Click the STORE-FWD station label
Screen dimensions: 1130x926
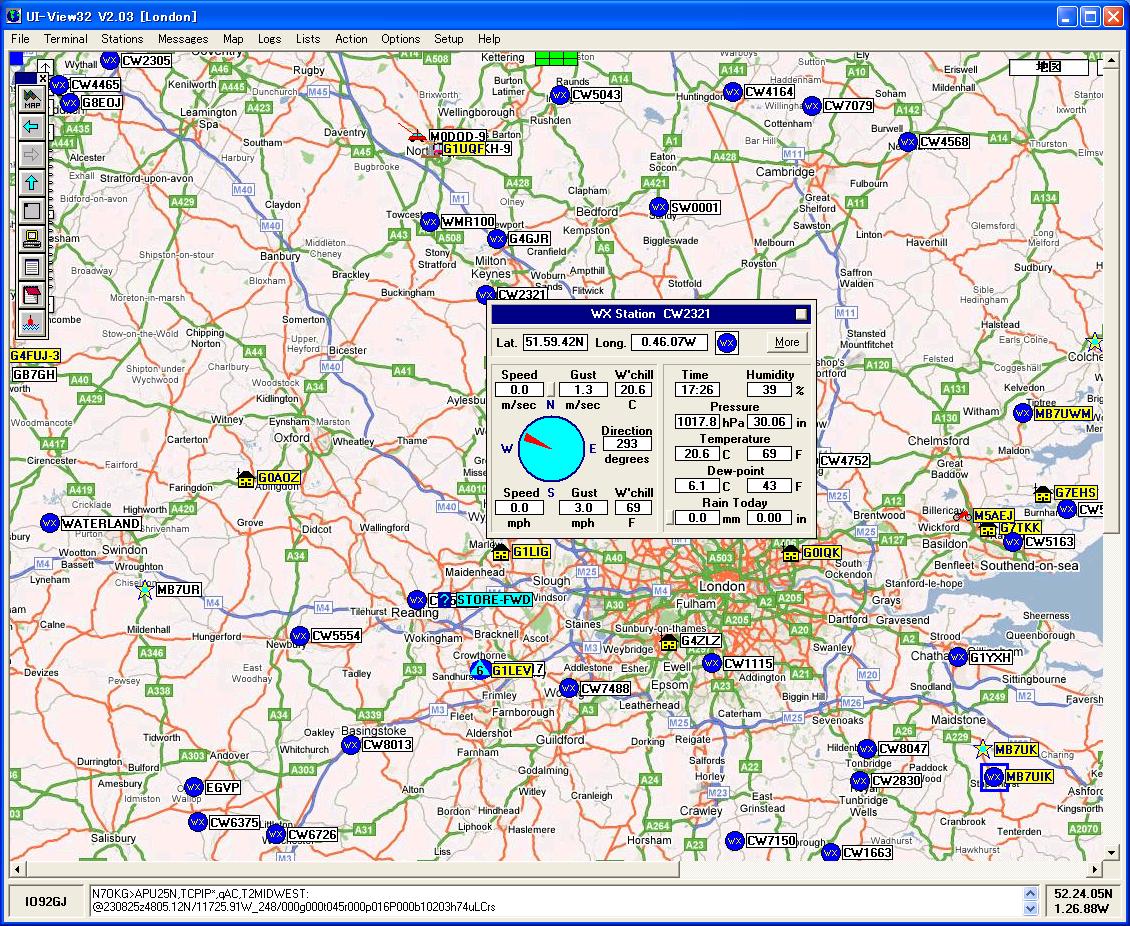click(494, 600)
